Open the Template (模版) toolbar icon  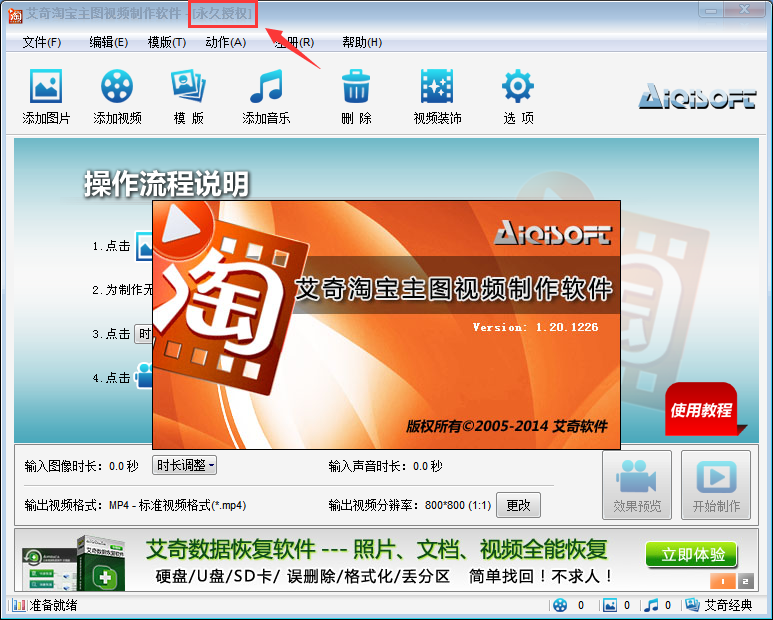[x=188, y=86]
